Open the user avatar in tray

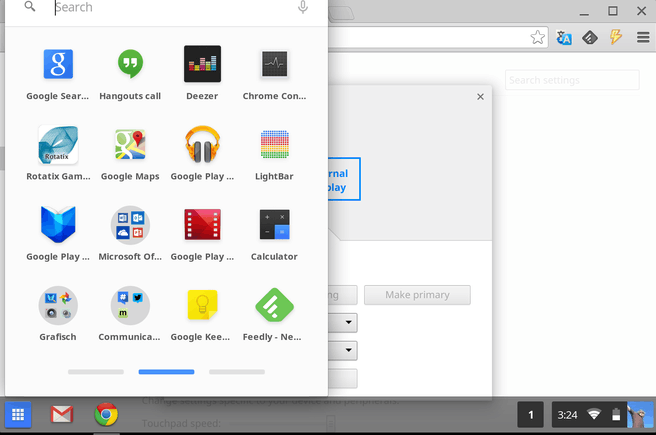[x=640, y=415]
